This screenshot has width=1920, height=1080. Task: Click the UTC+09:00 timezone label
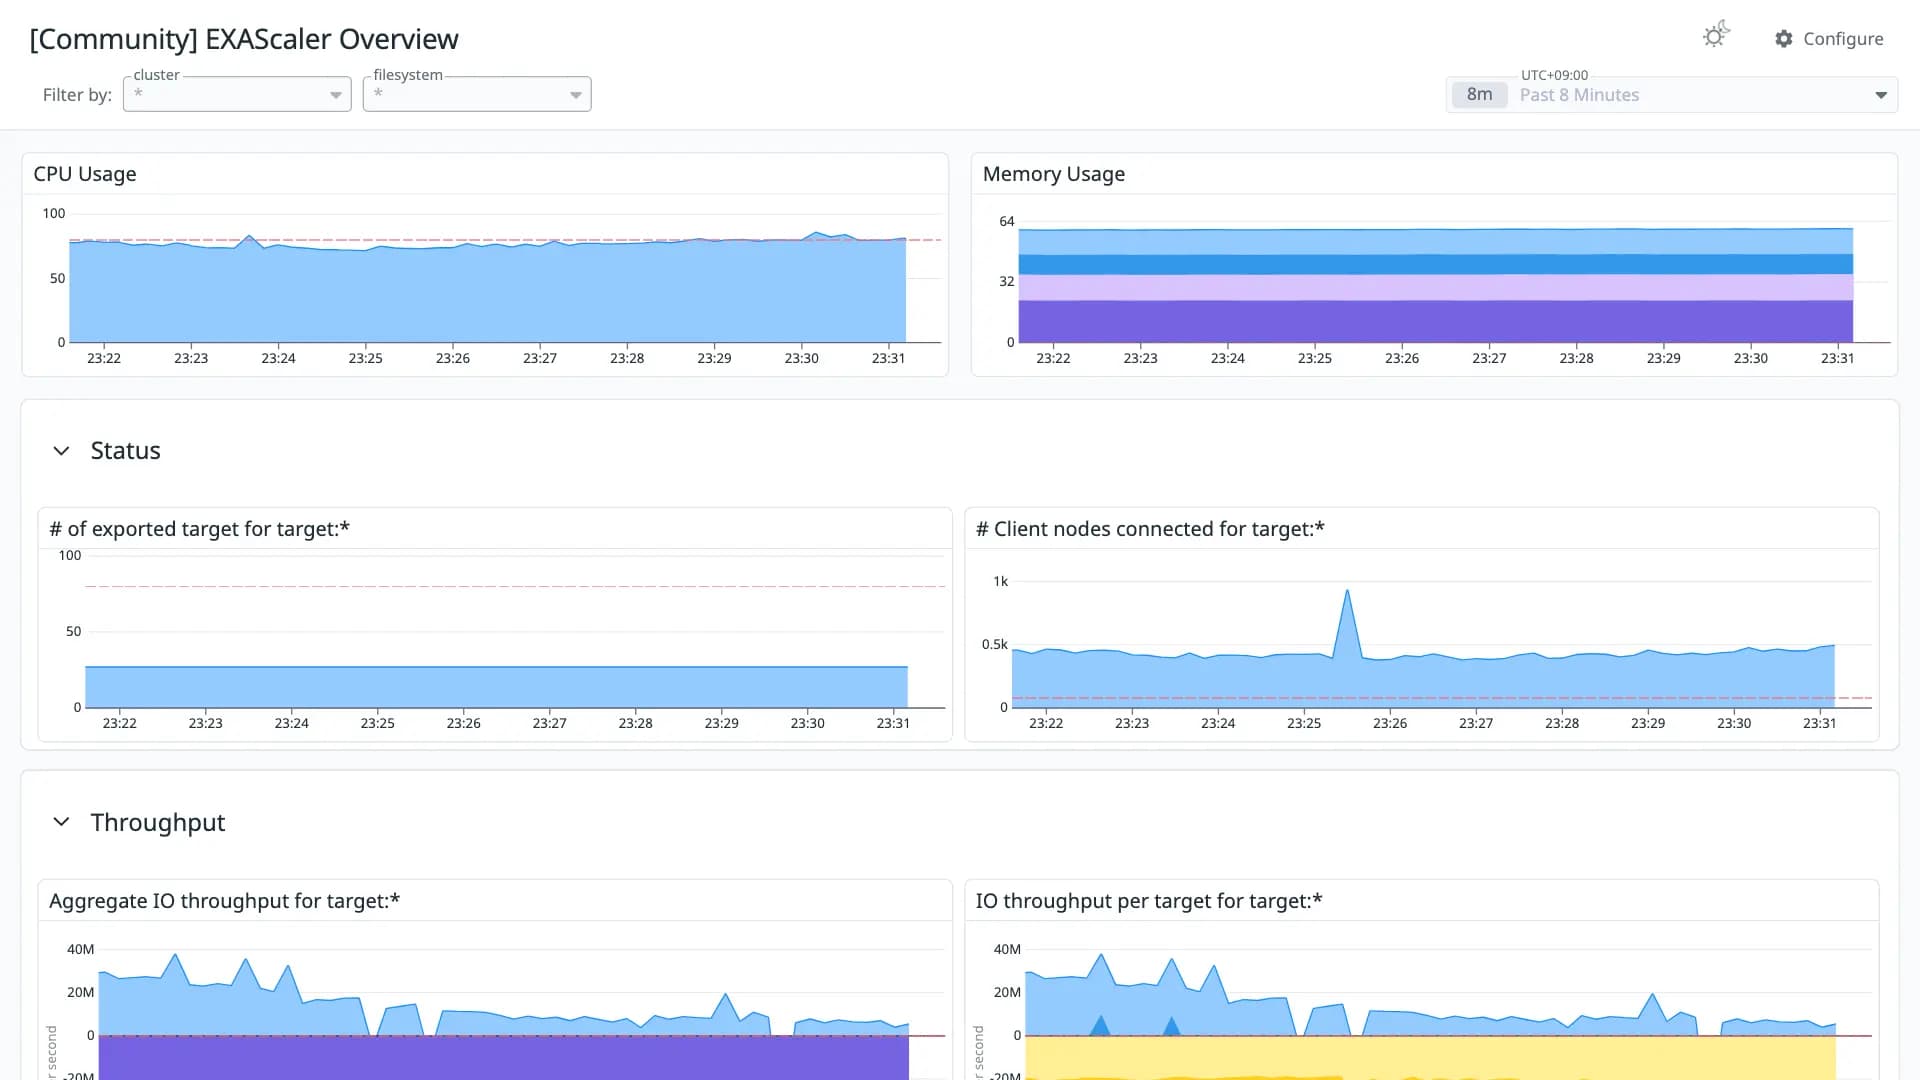coord(1554,75)
